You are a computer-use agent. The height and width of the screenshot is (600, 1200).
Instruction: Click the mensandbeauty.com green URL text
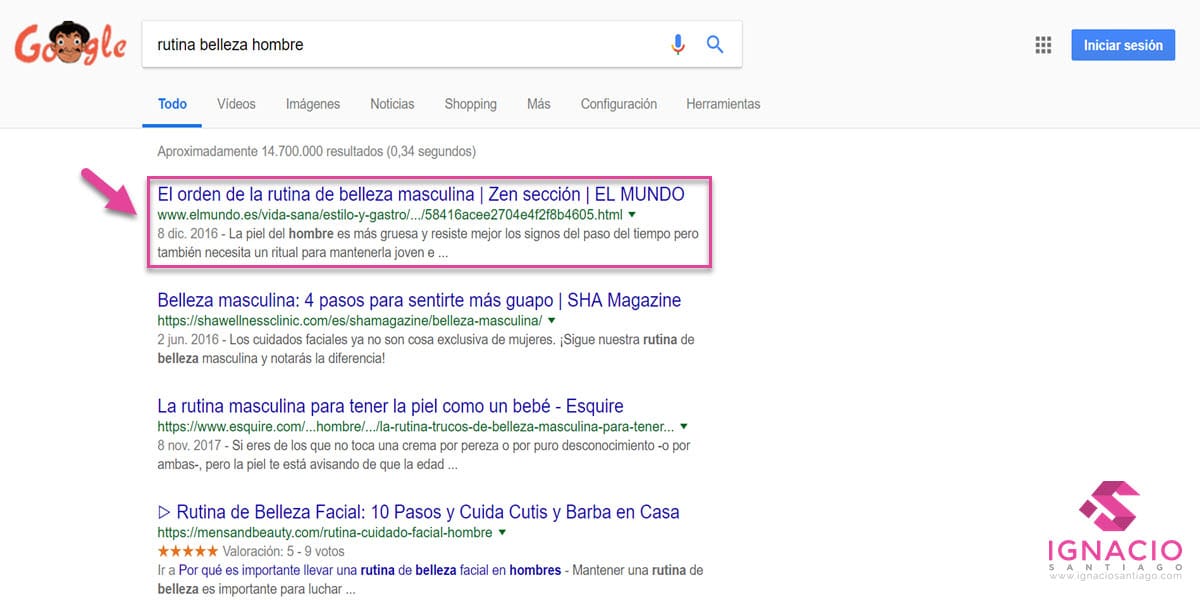pyautogui.click(x=325, y=533)
